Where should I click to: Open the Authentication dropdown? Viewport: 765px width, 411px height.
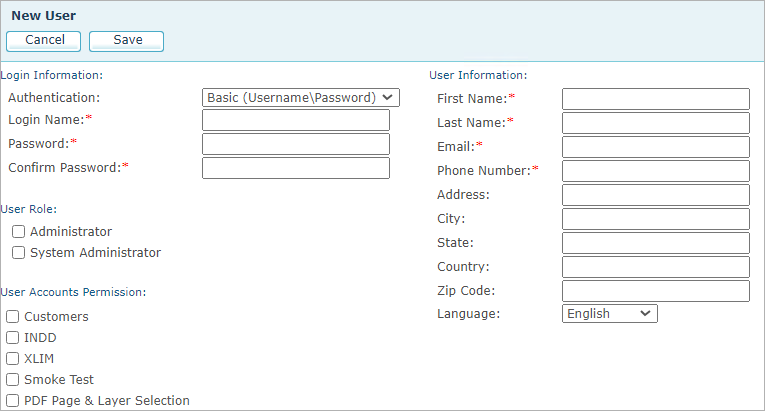tap(301, 98)
